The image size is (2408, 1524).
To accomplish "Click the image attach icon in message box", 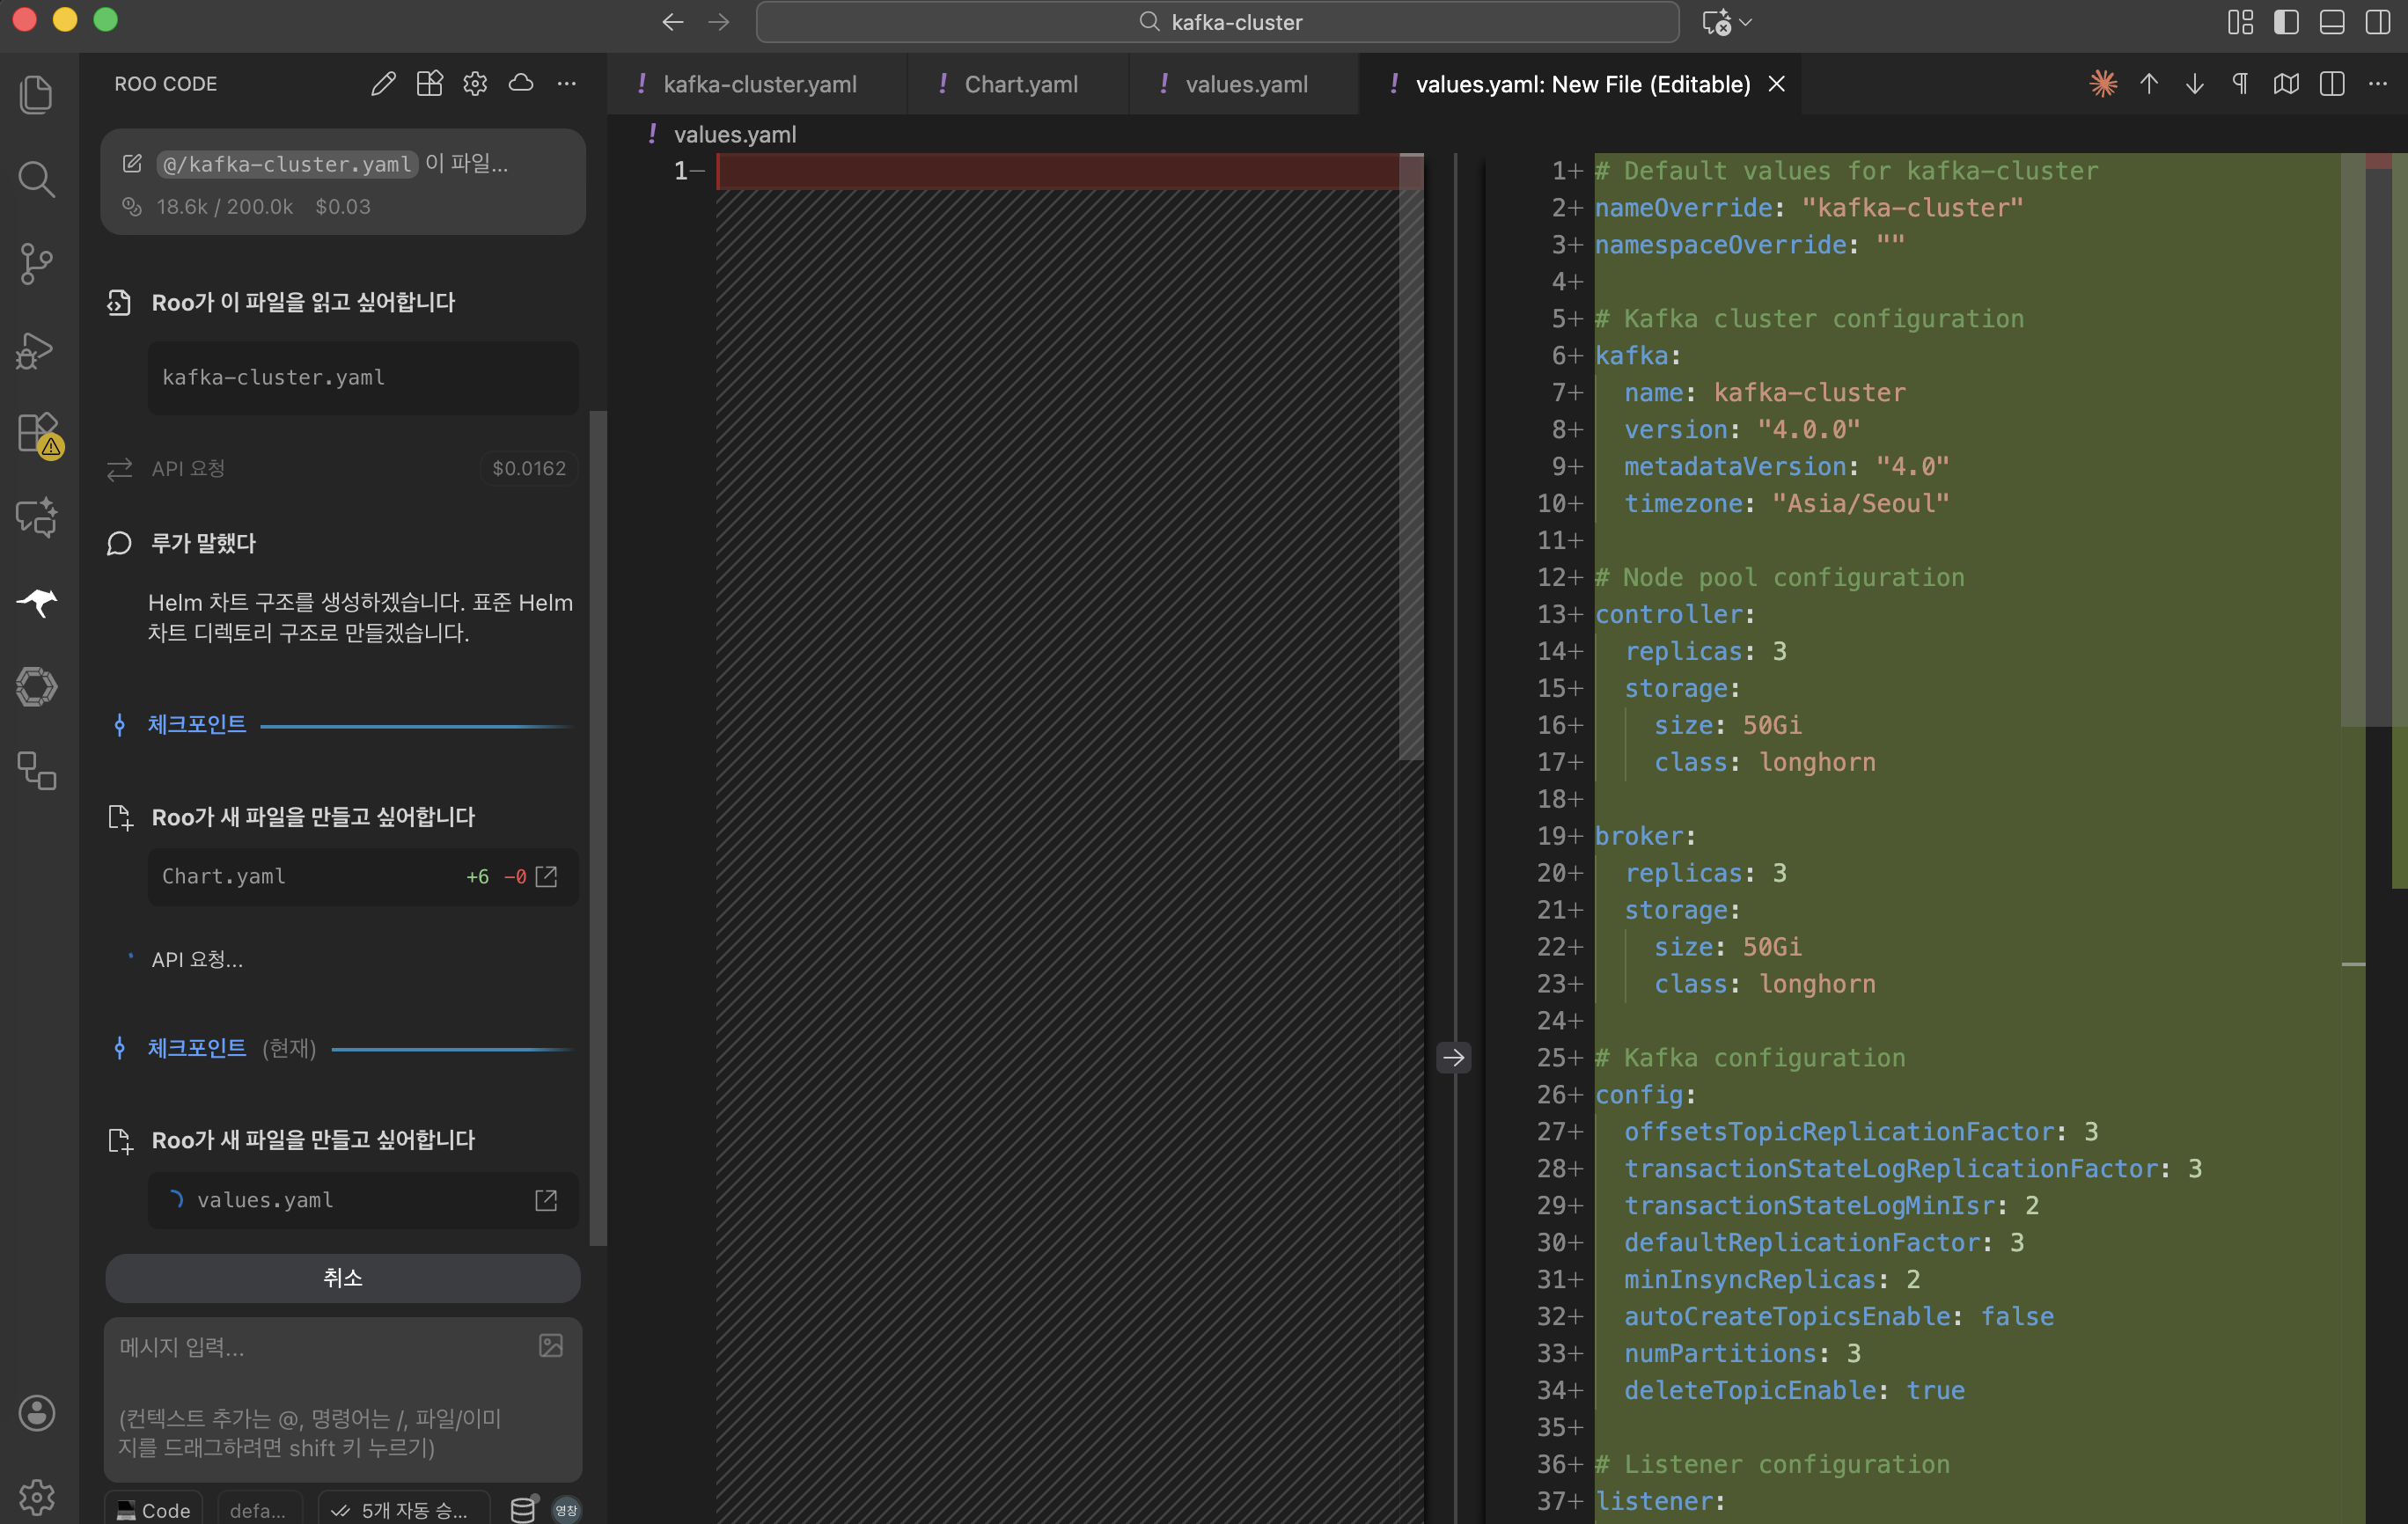I will pyautogui.click(x=551, y=1346).
